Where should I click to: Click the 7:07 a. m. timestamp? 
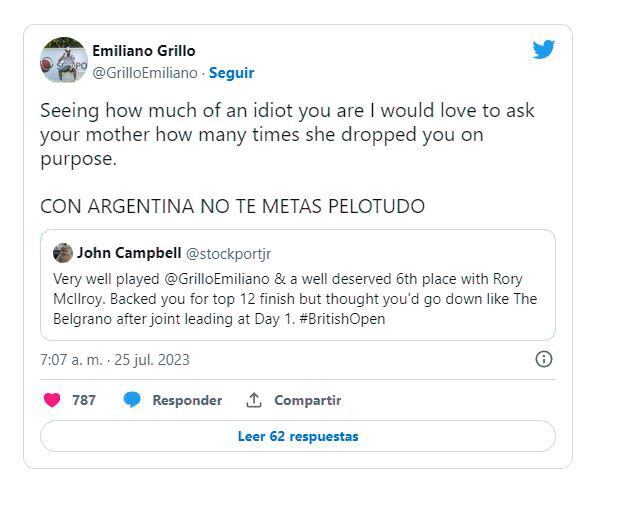pyautogui.click(x=114, y=359)
